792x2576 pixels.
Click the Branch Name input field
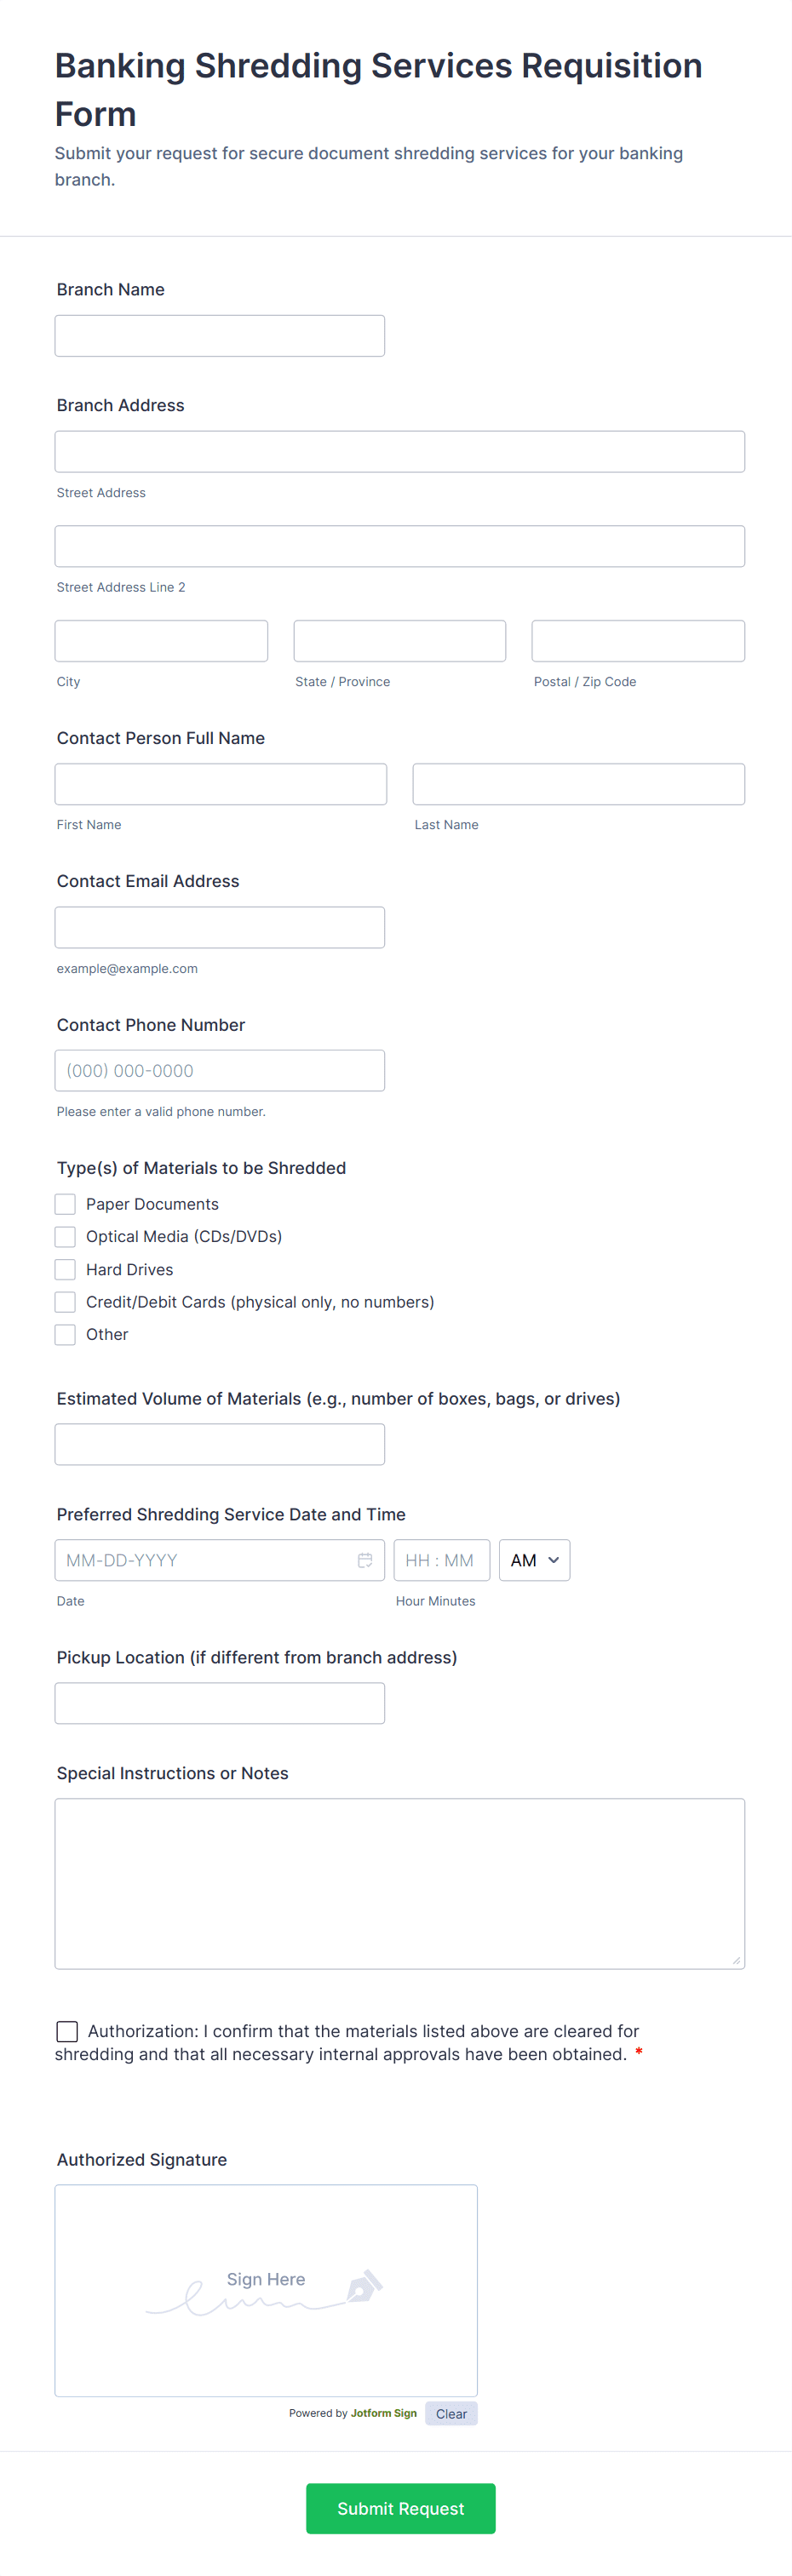point(220,336)
